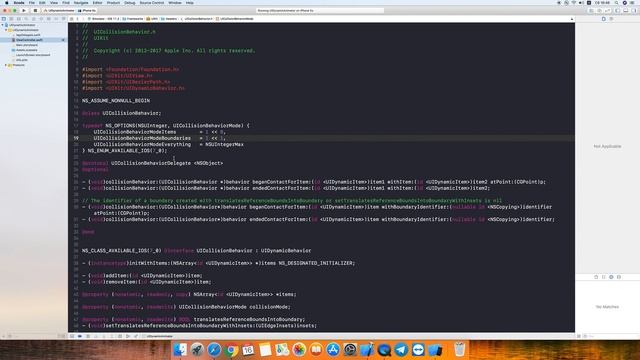Switch to the version editor mode
This screenshot has width=640, height=360.
(x=607, y=10)
